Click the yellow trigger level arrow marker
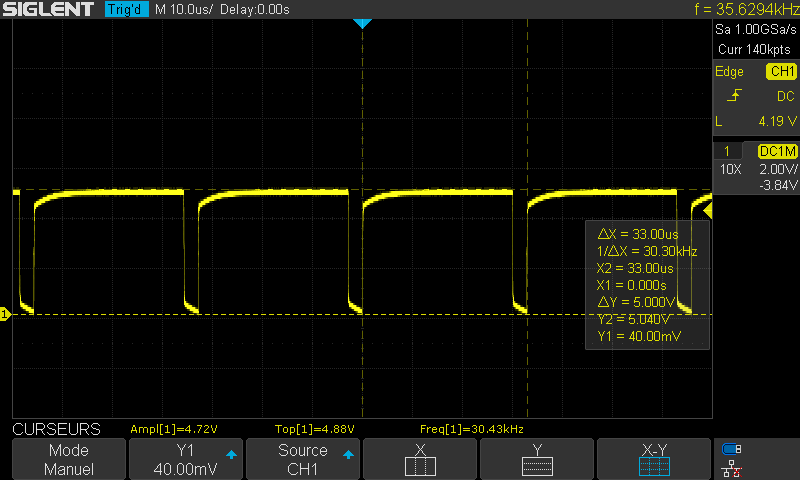800x480 pixels. tap(704, 210)
